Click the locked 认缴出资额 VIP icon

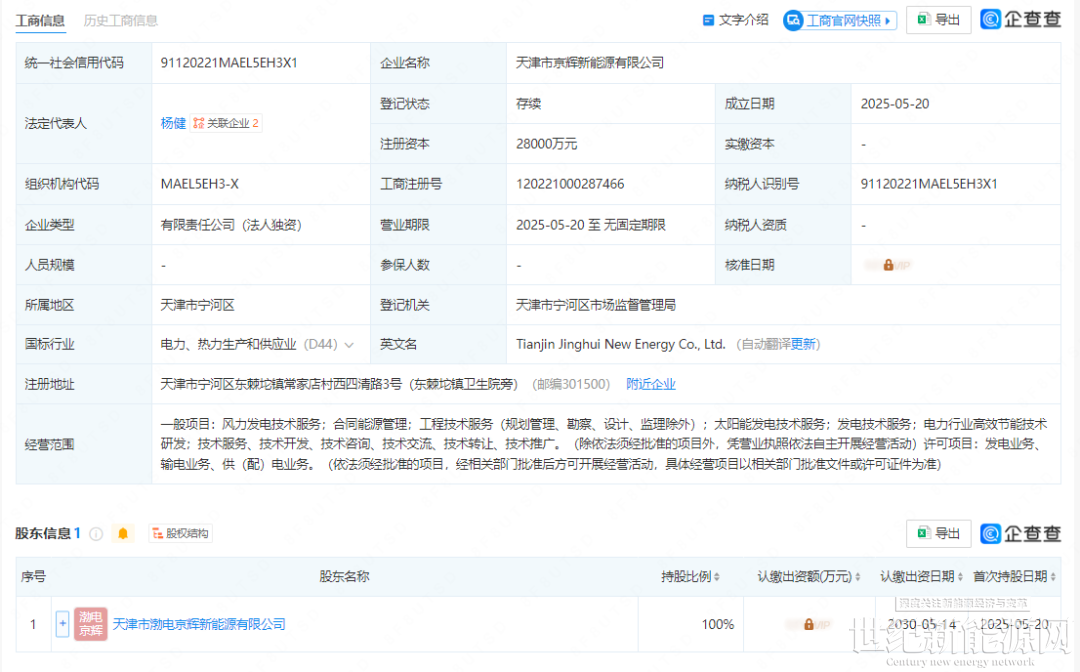(809, 624)
